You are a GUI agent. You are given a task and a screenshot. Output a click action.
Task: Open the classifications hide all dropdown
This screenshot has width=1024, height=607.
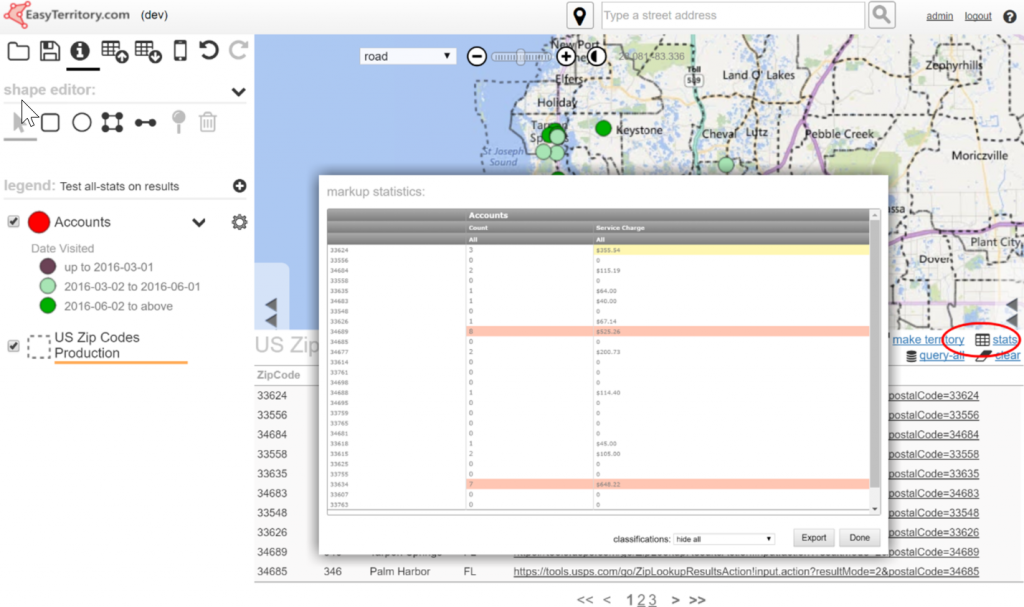click(724, 538)
